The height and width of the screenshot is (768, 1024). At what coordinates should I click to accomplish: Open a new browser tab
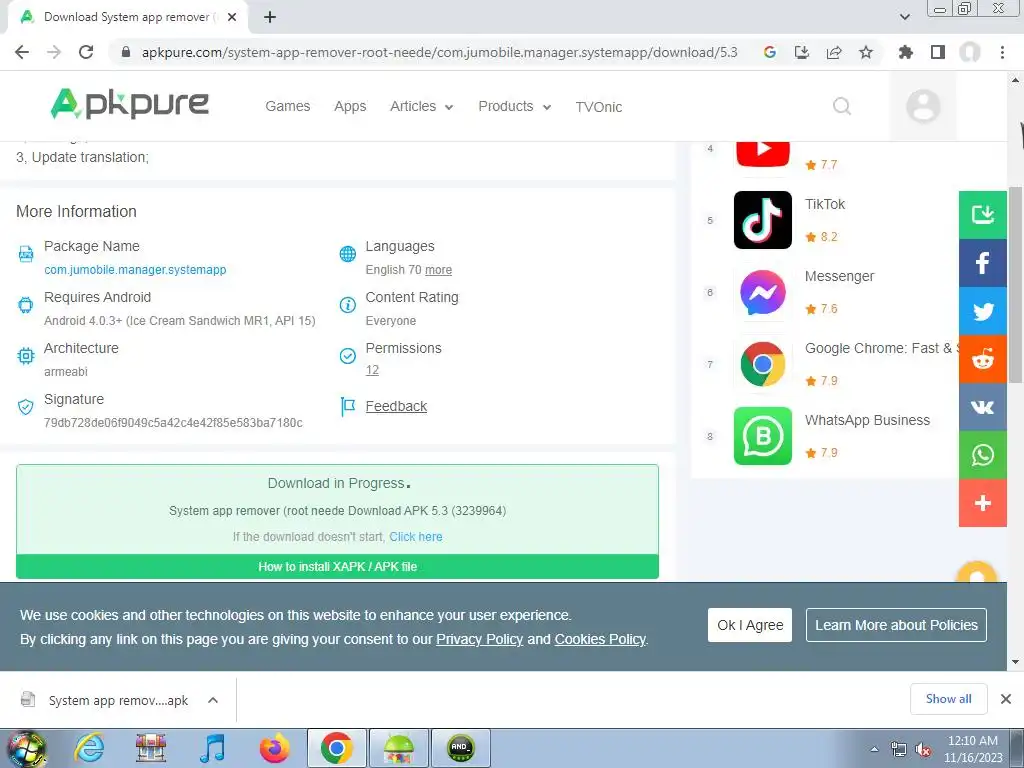click(x=270, y=17)
